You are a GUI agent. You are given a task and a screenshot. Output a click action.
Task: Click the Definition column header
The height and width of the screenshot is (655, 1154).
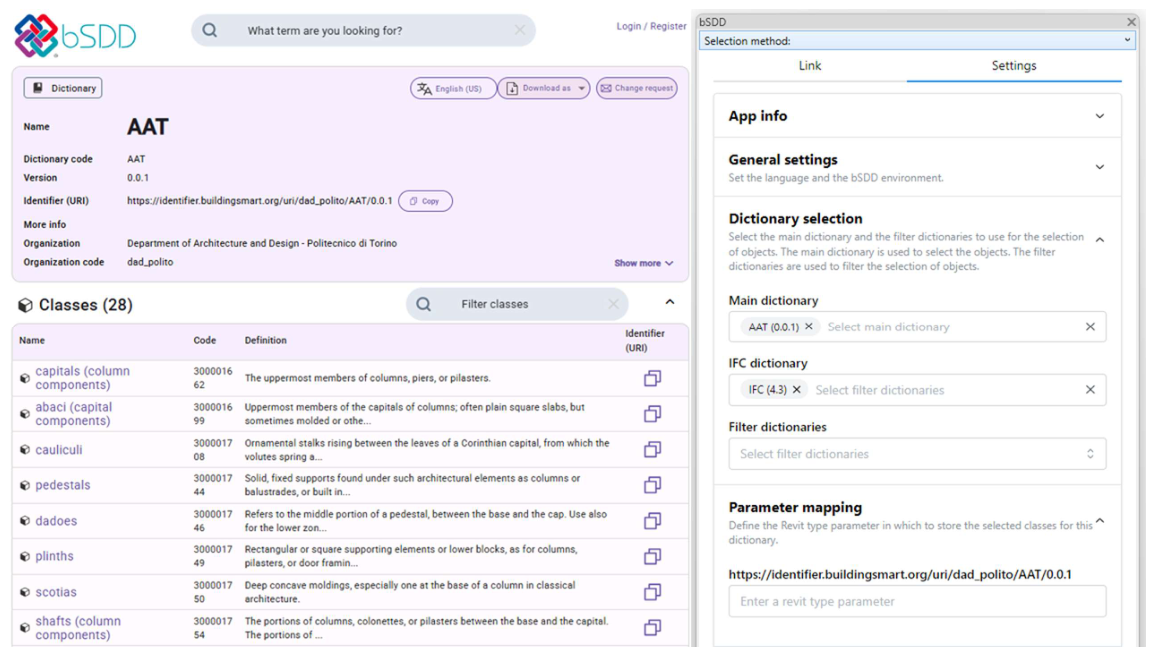click(266, 340)
